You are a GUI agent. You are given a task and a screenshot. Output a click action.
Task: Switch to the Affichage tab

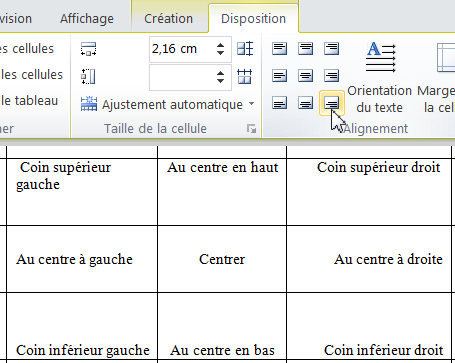(87, 19)
